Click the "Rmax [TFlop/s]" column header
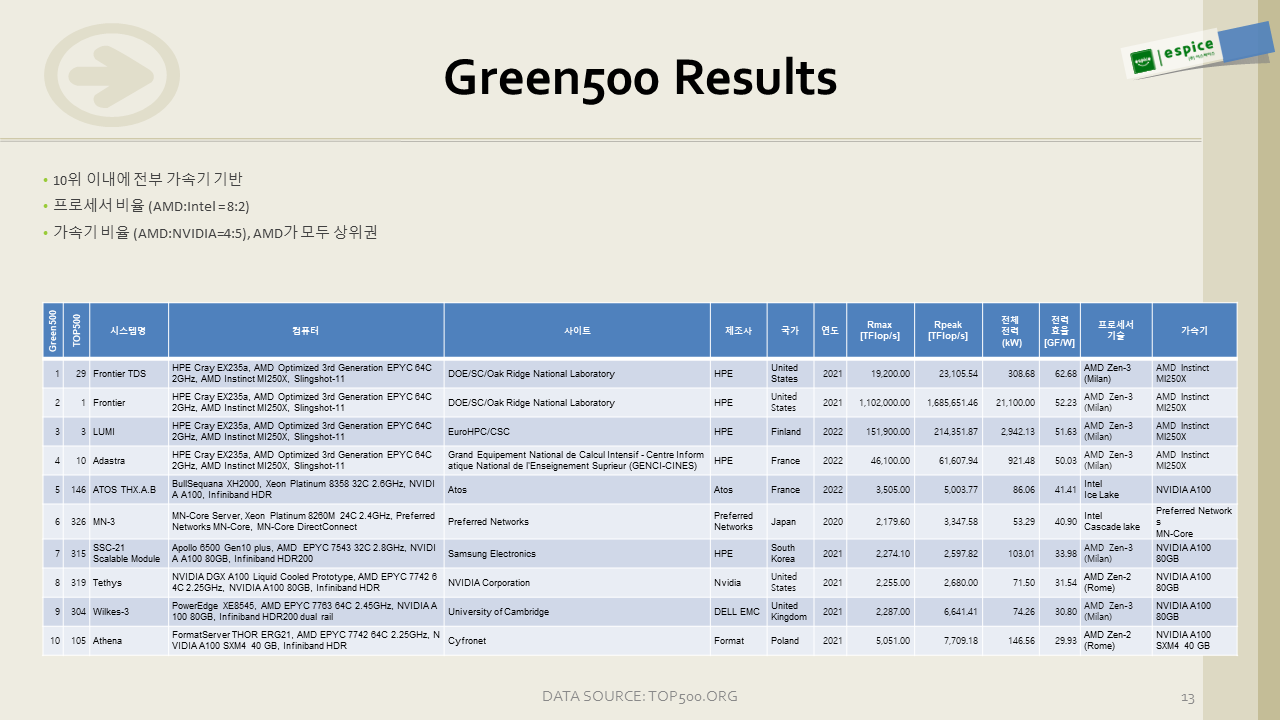Screen dimensions: 1280x720 [880, 330]
